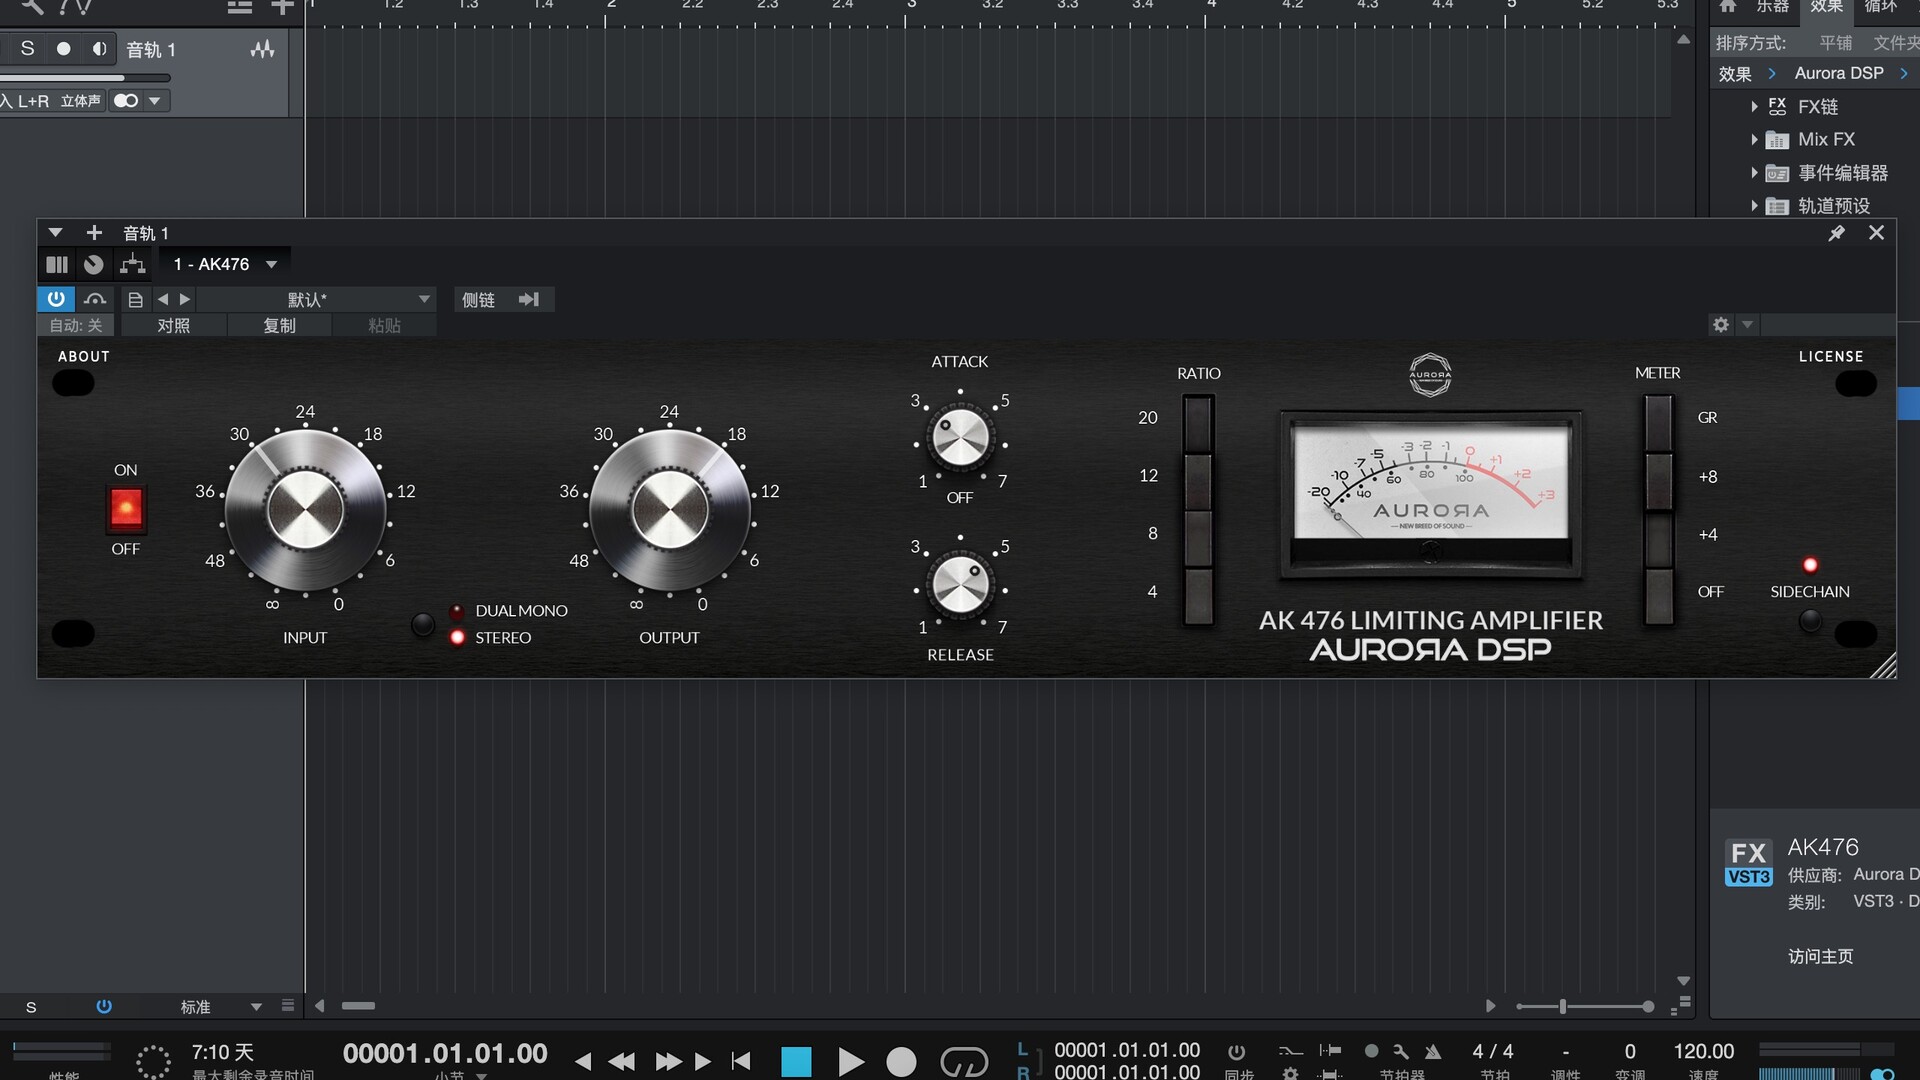The width and height of the screenshot is (1920, 1080).
Task: Select ratio 12 button
Action: pos(1198,481)
